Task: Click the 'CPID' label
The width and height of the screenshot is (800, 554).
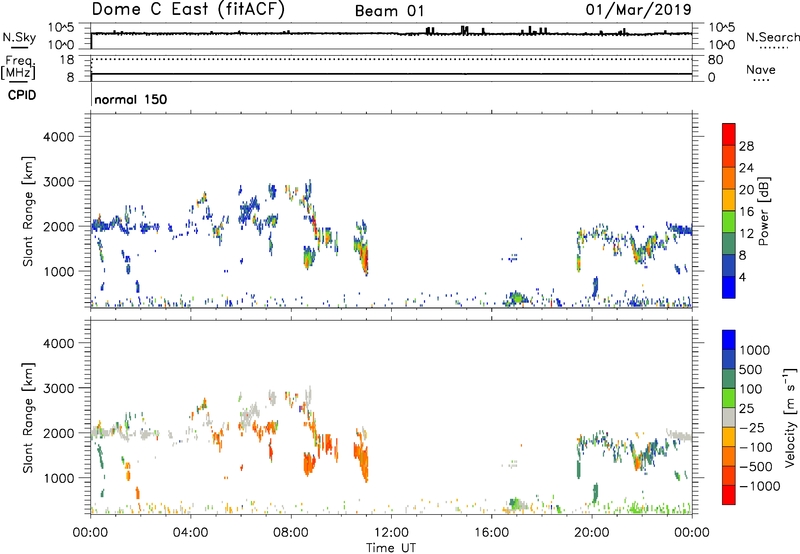Action: (x=22, y=95)
